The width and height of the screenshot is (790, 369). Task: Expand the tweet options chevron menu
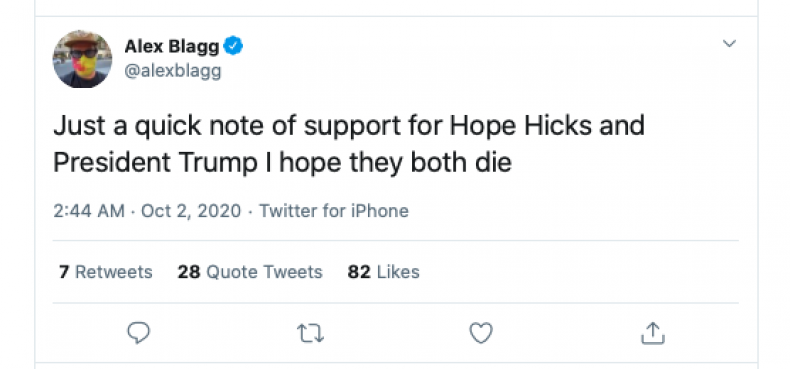pos(730,43)
